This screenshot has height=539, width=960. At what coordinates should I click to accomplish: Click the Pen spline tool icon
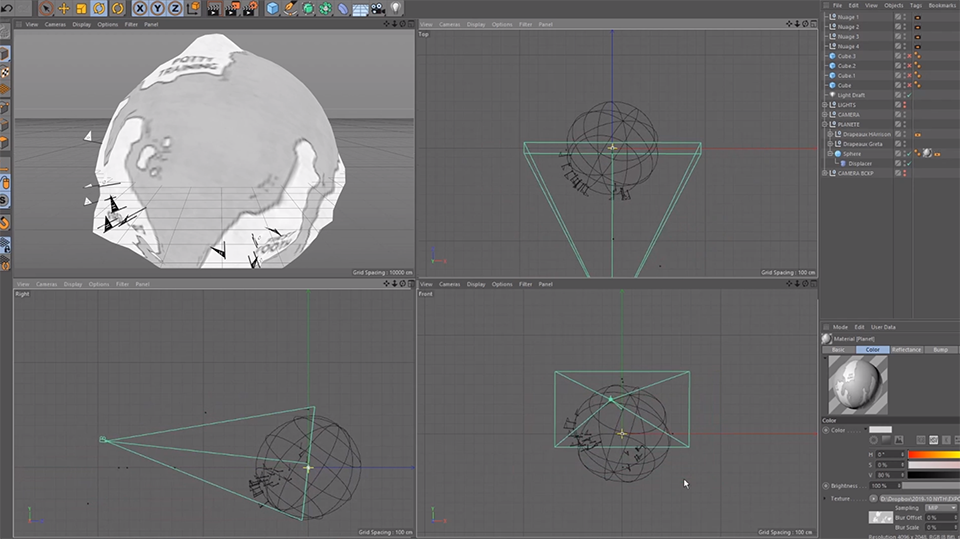point(290,8)
